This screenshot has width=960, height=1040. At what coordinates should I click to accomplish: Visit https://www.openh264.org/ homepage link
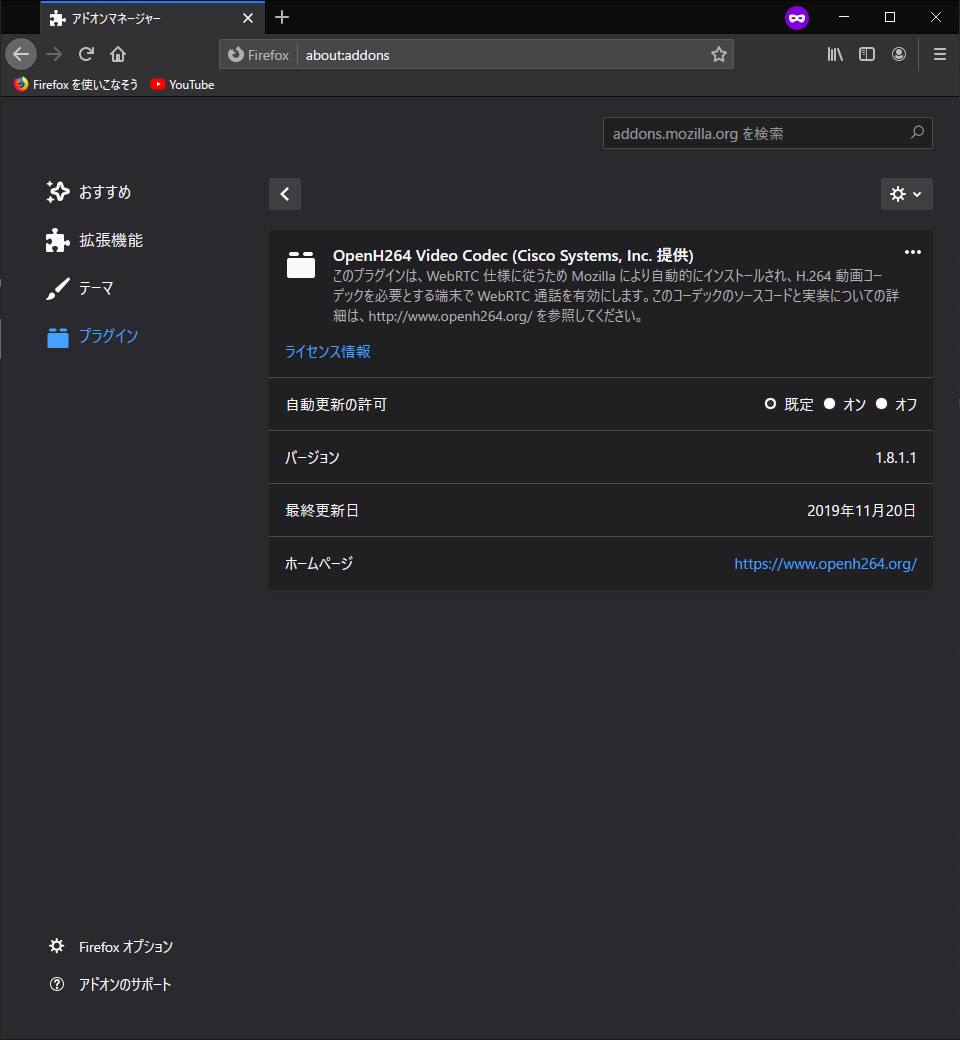coord(825,564)
